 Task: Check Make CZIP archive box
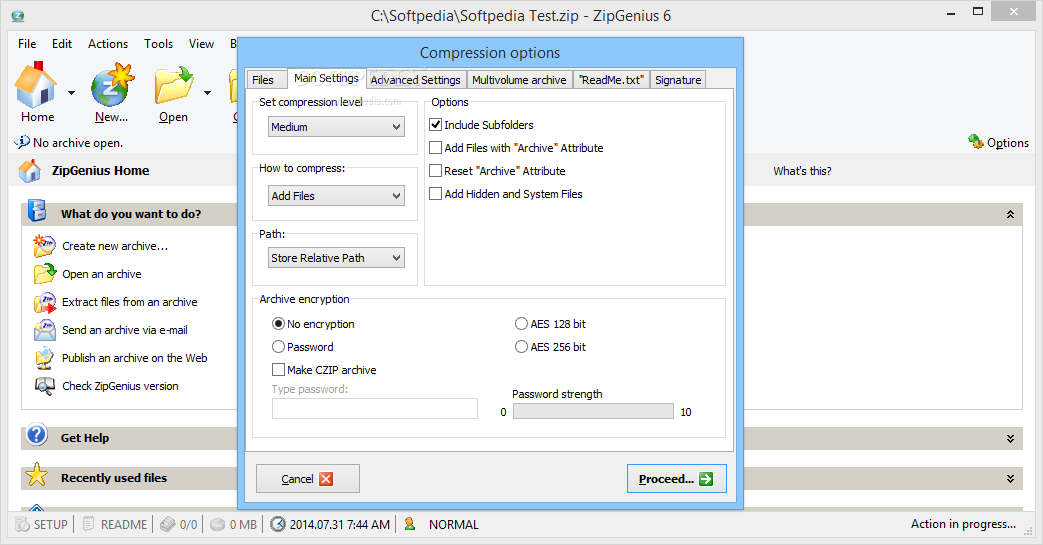tap(279, 369)
